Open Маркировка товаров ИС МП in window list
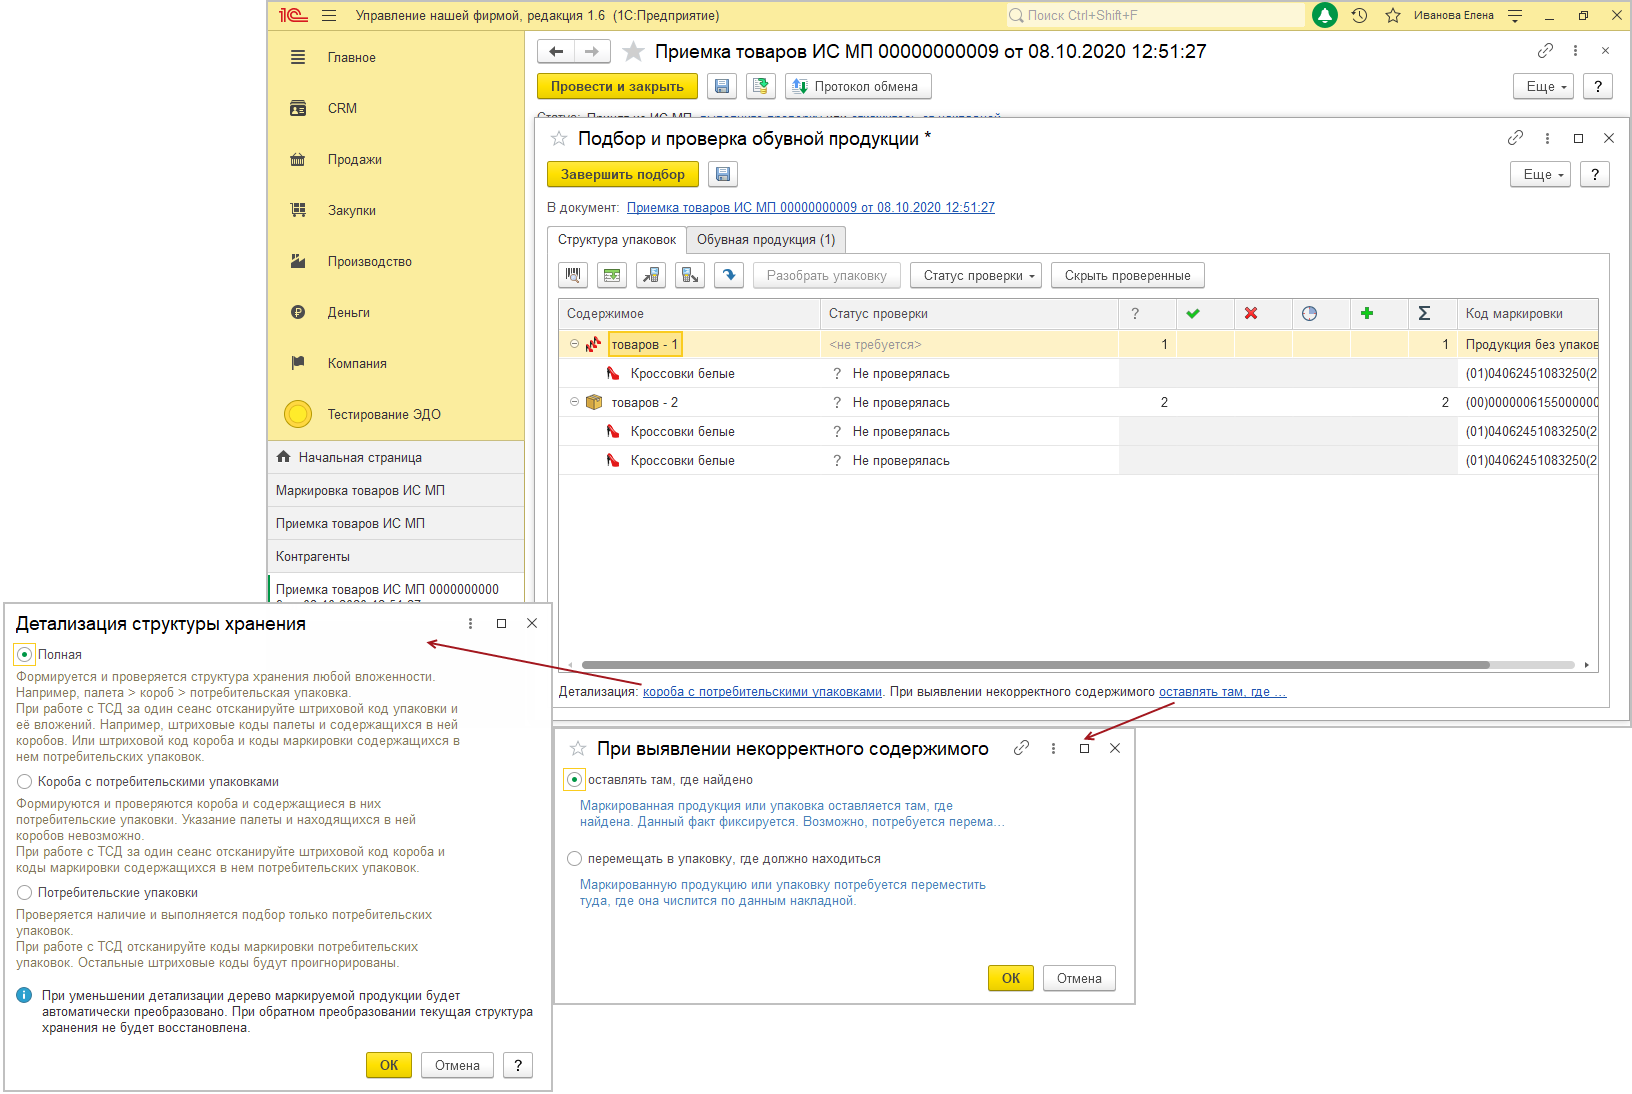This screenshot has height=1094, width=1632. point(396,490)
